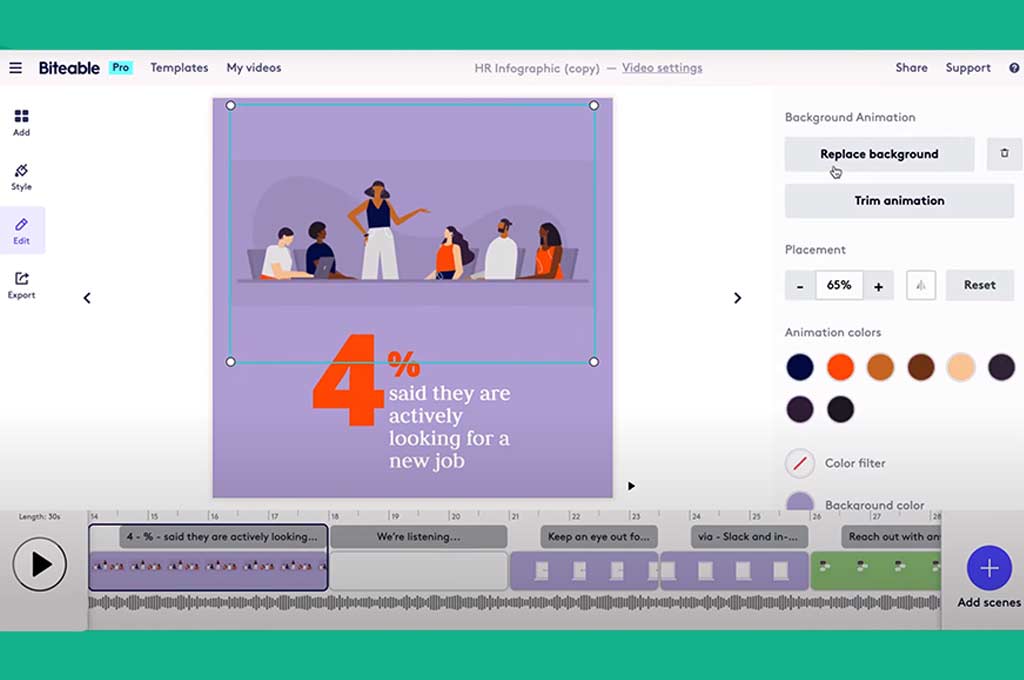Open the Background color swatch
Image resolution: width=1024 pixels, height=680 pixels.
(800, 502)
